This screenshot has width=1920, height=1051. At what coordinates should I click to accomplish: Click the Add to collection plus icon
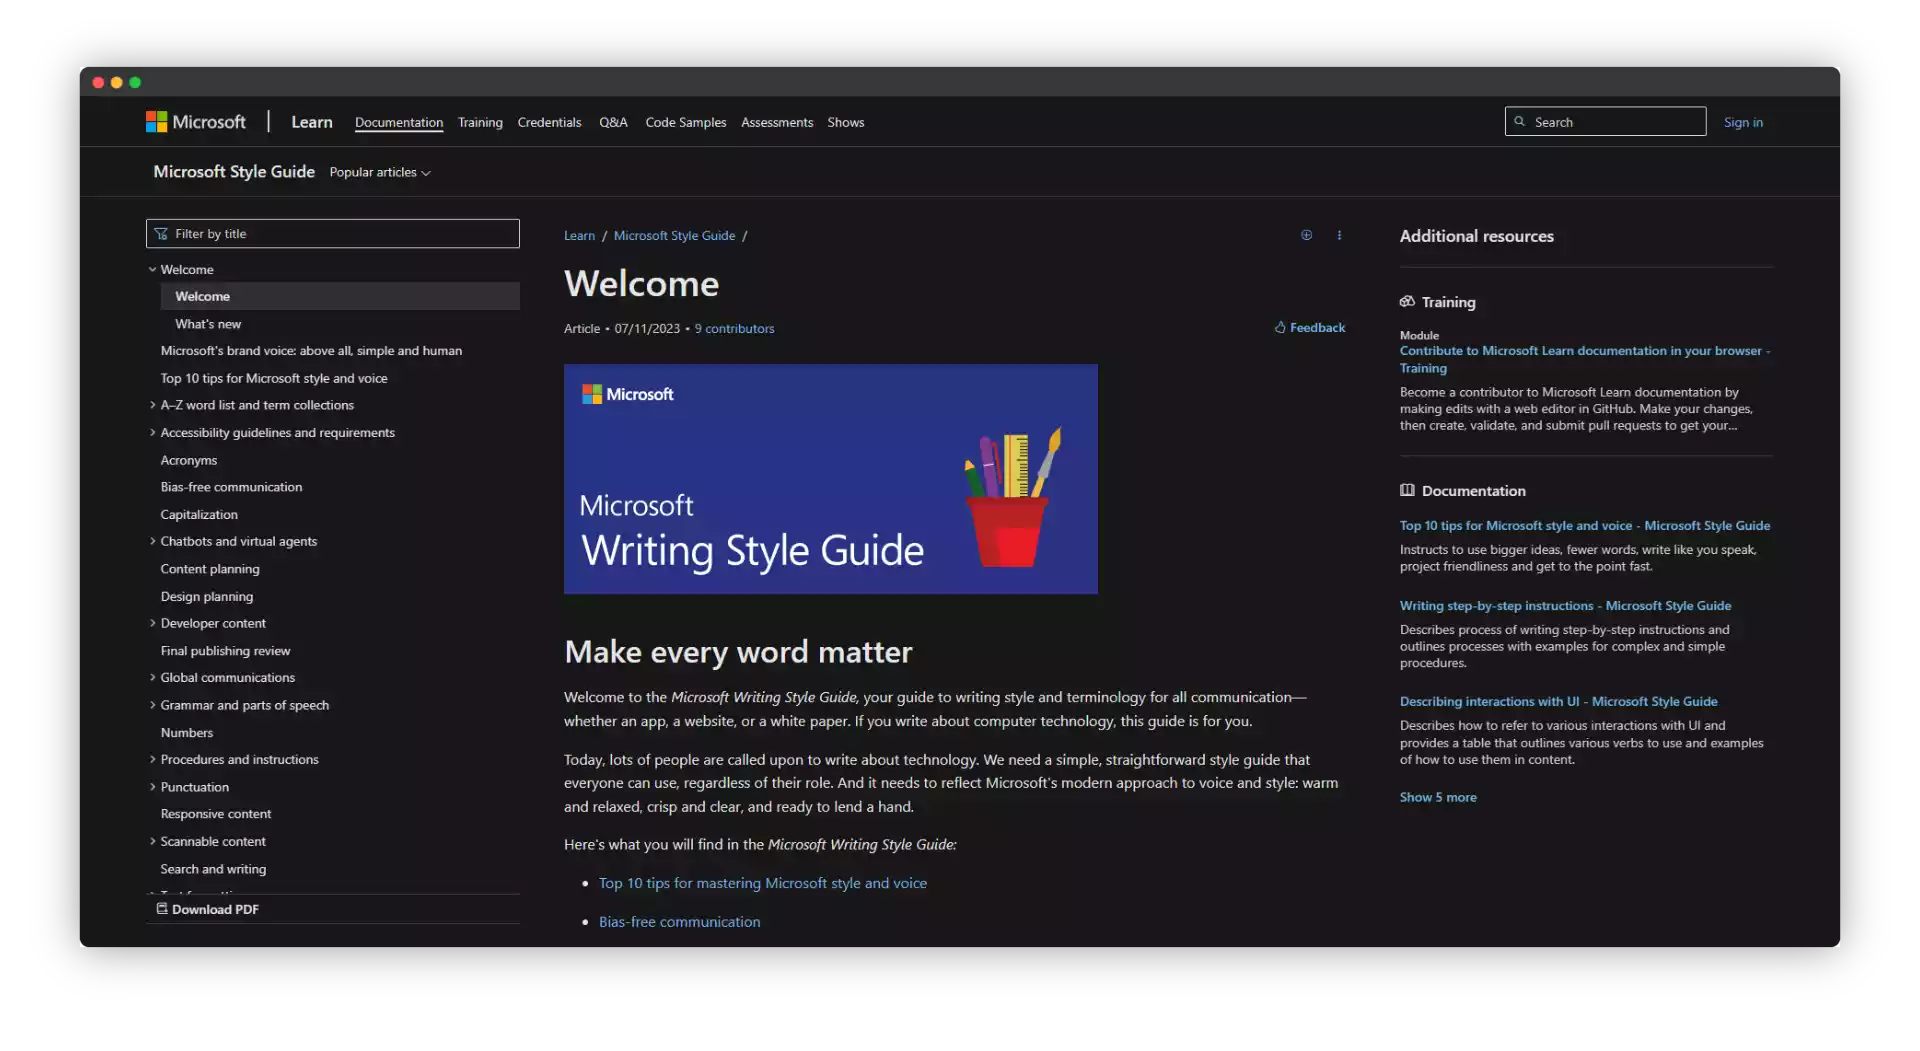[x=1306, y=235]
